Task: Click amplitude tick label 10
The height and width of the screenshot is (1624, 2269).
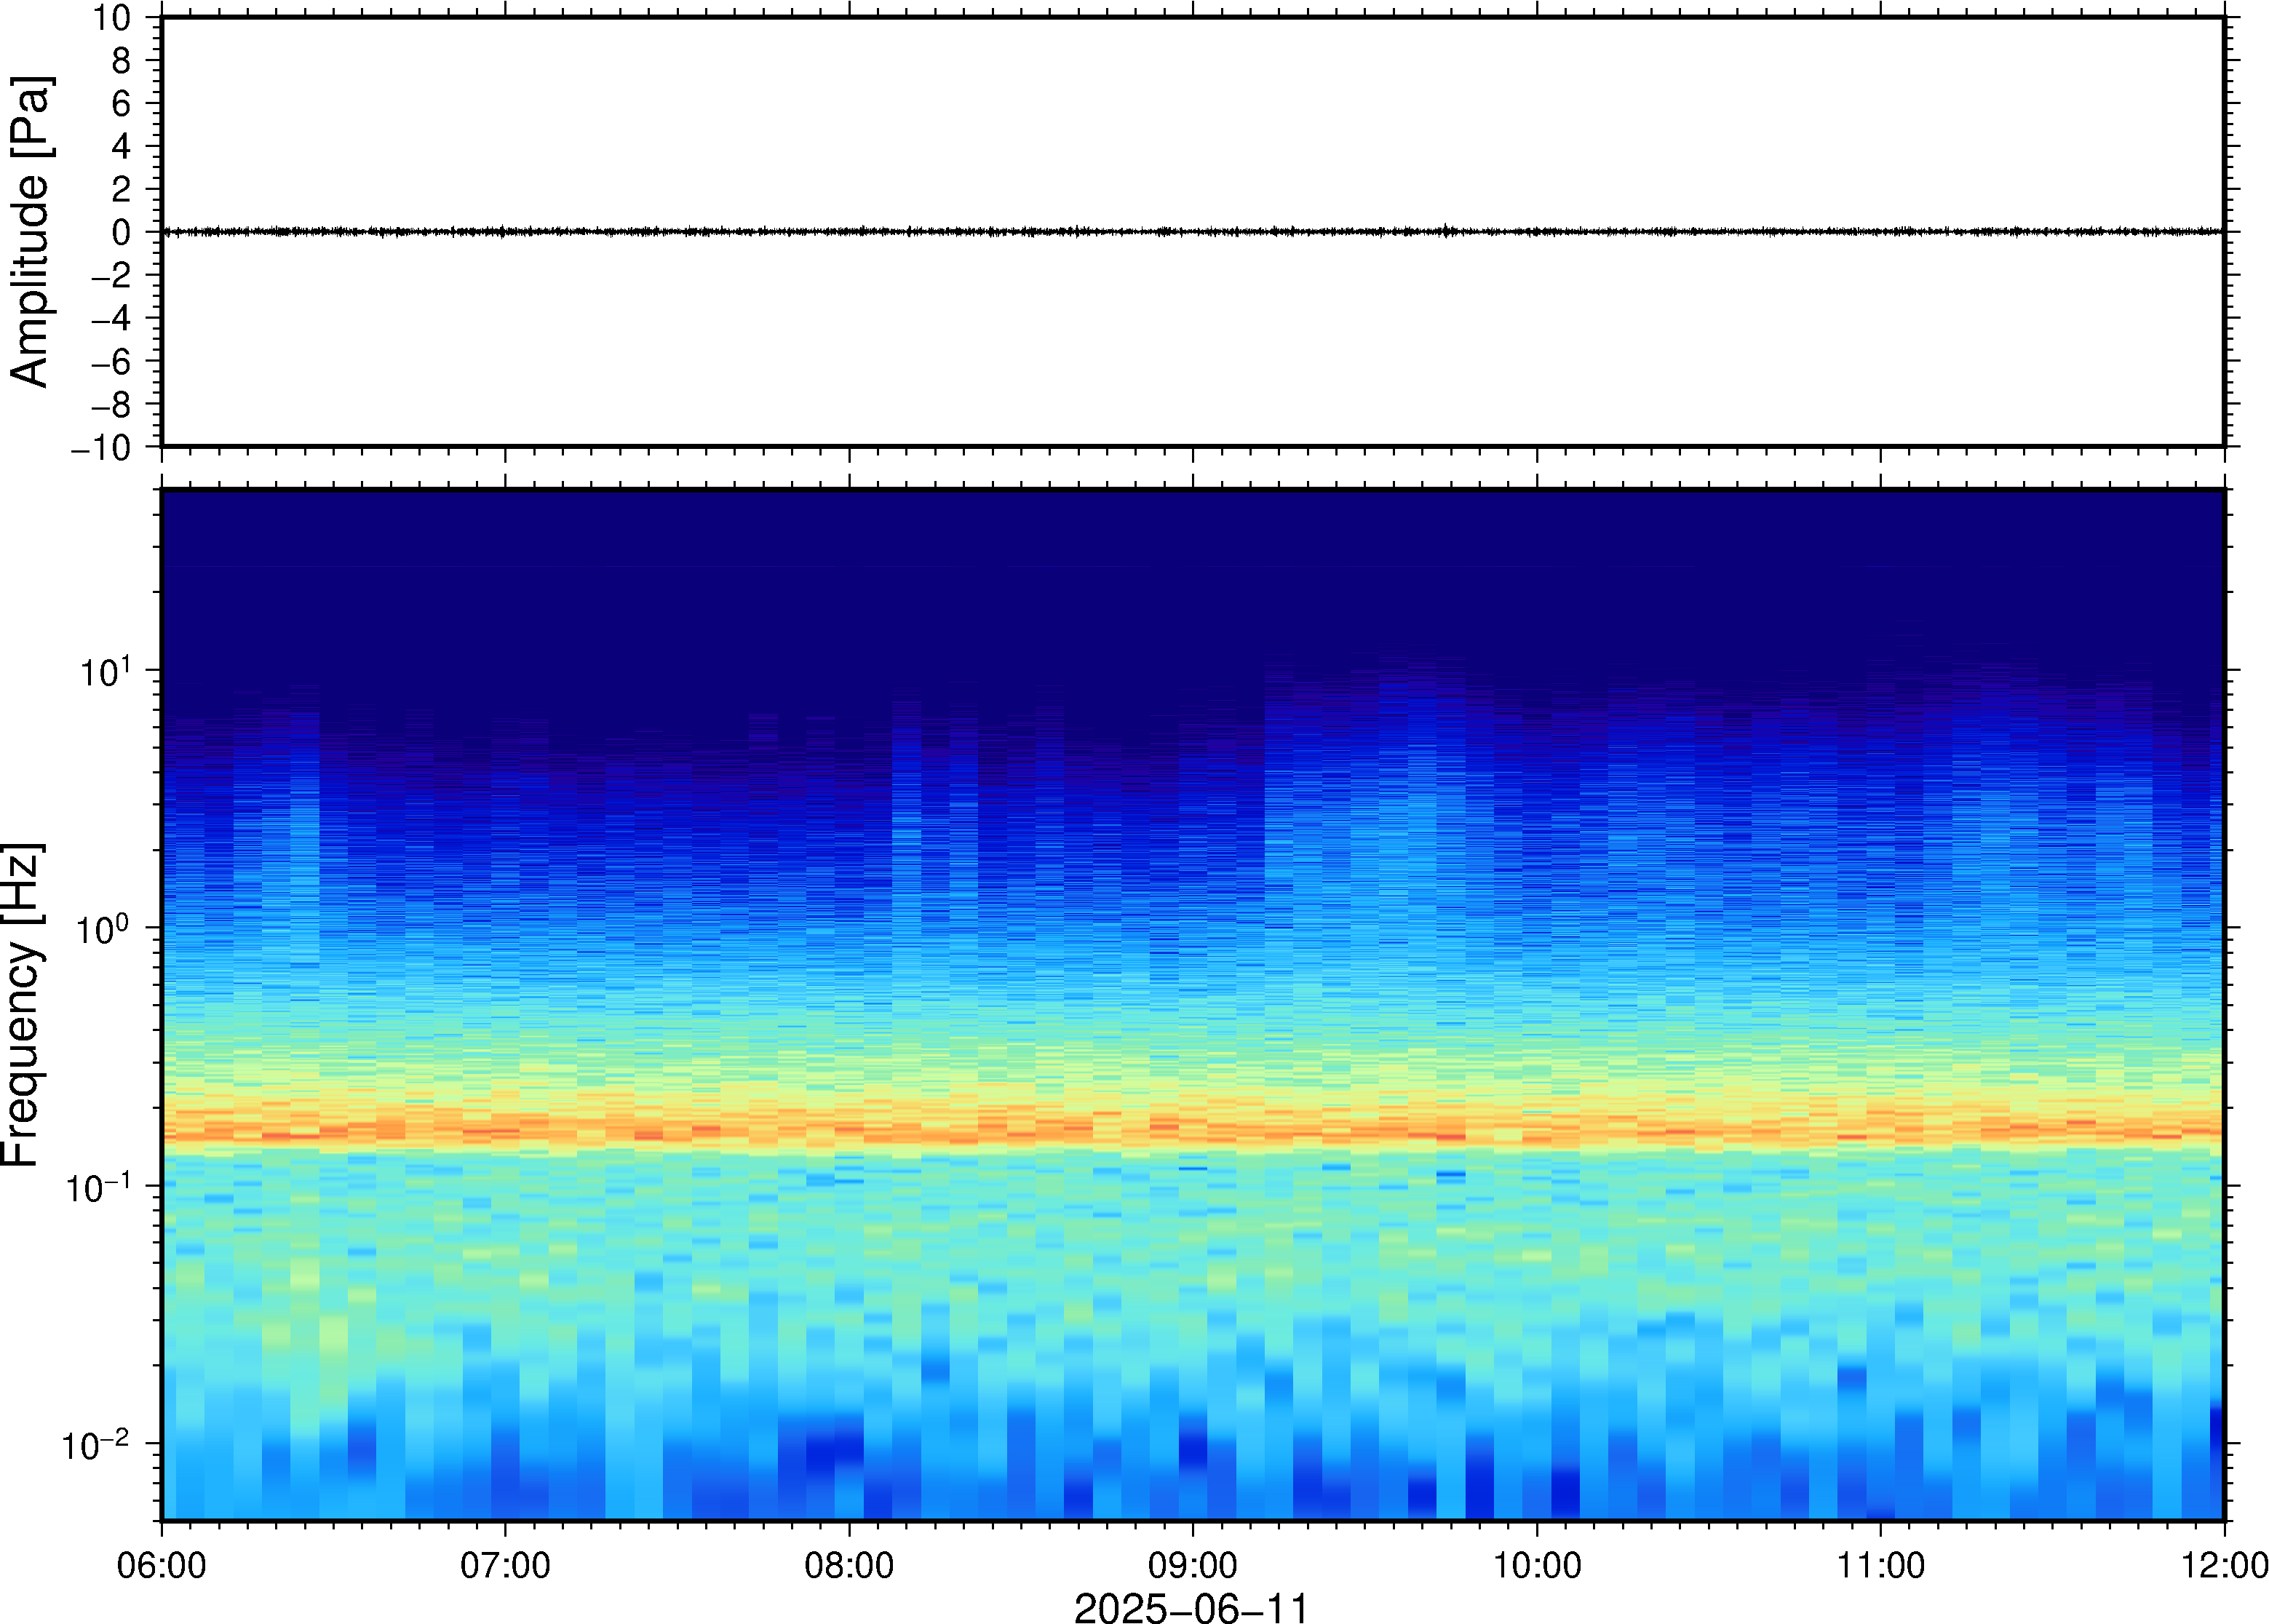Action: [x=112, y=18]
